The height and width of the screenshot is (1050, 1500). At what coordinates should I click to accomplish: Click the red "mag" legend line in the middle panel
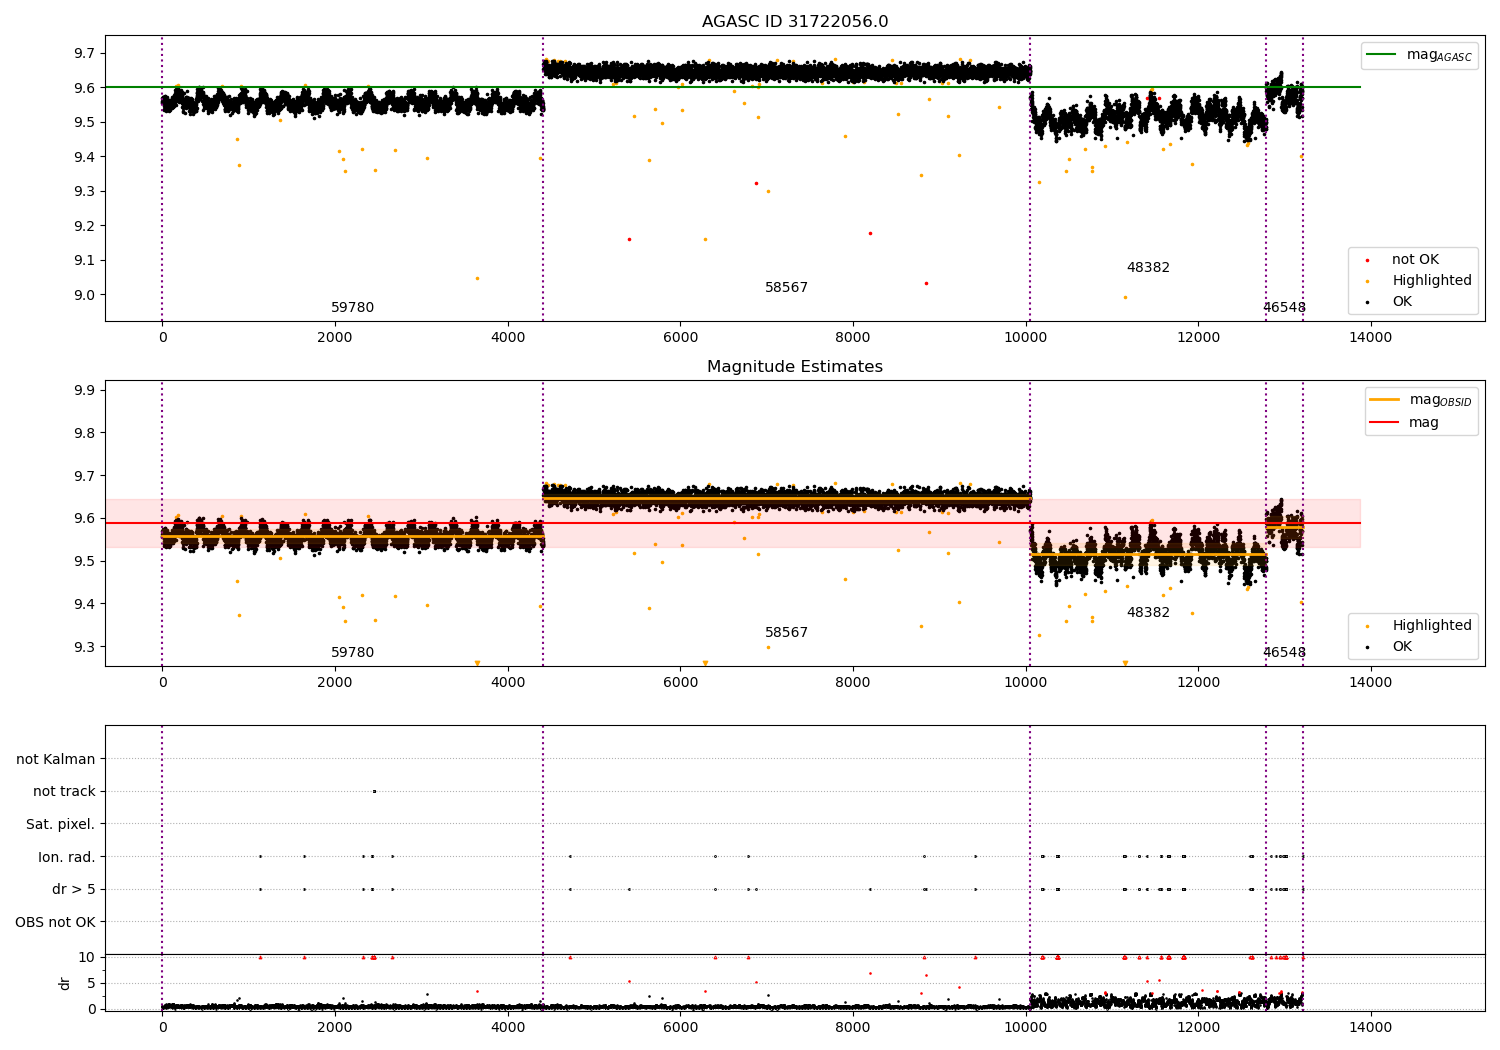pos(1385,423)
